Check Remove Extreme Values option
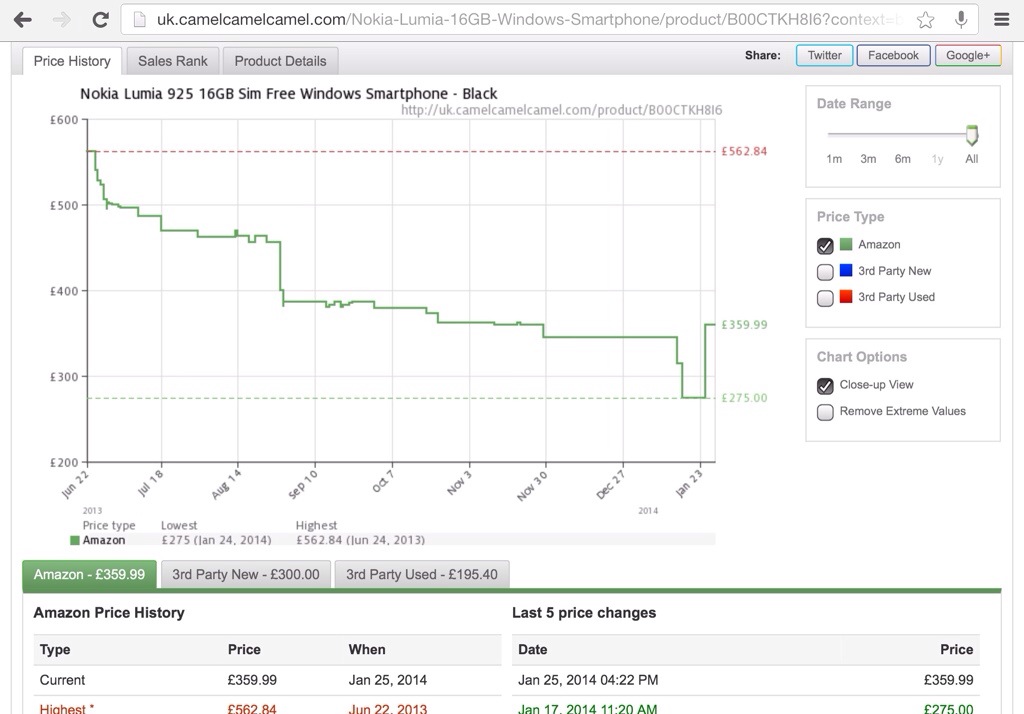 825,411
